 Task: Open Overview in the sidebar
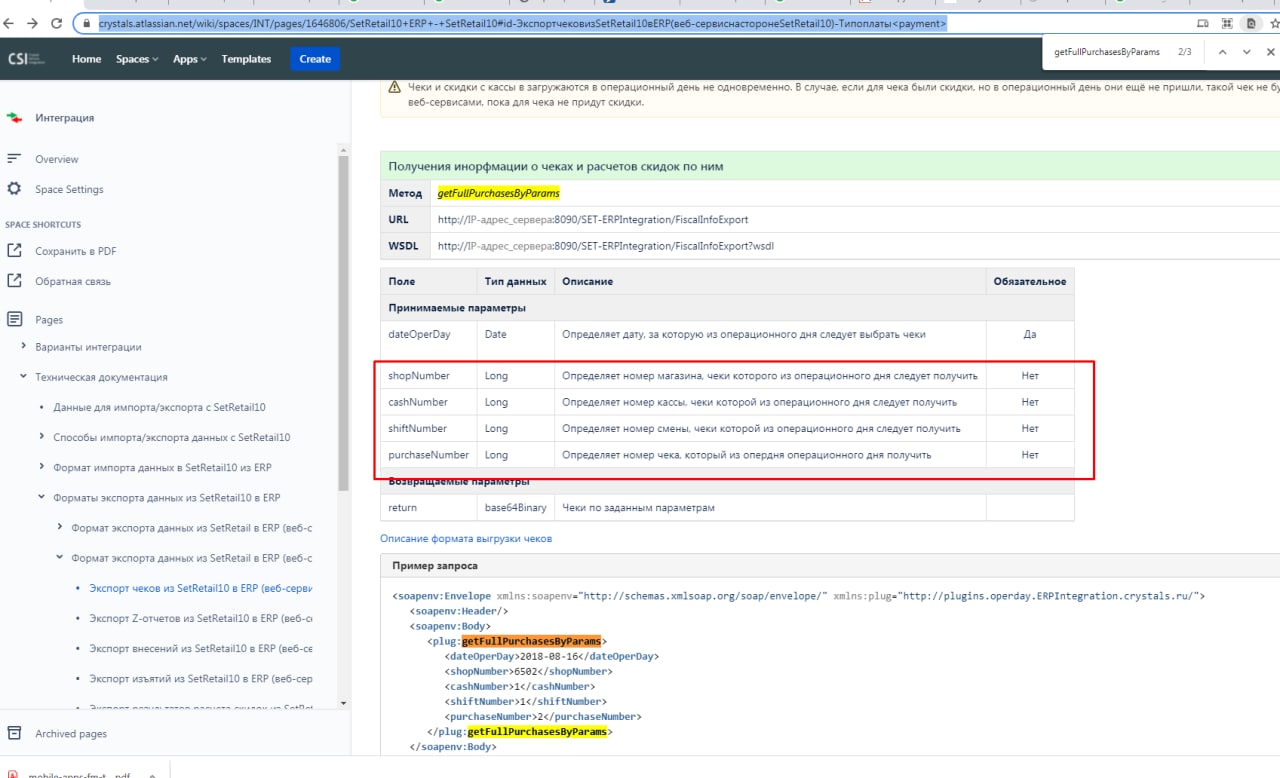(57, 159)
